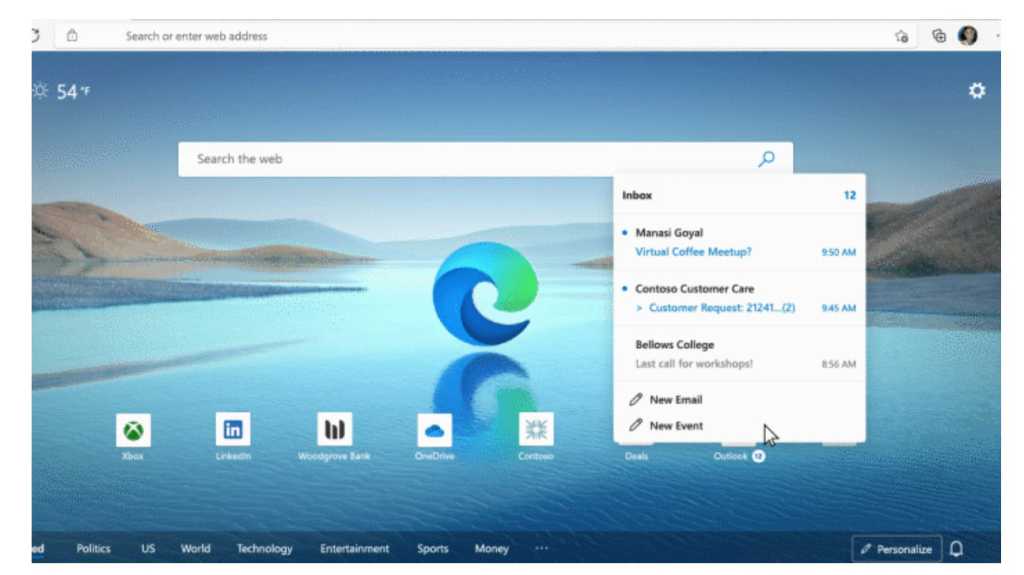Choose New Event in Outlook popup
This screenshot has width=1024, height=575.
coord(677,426)
